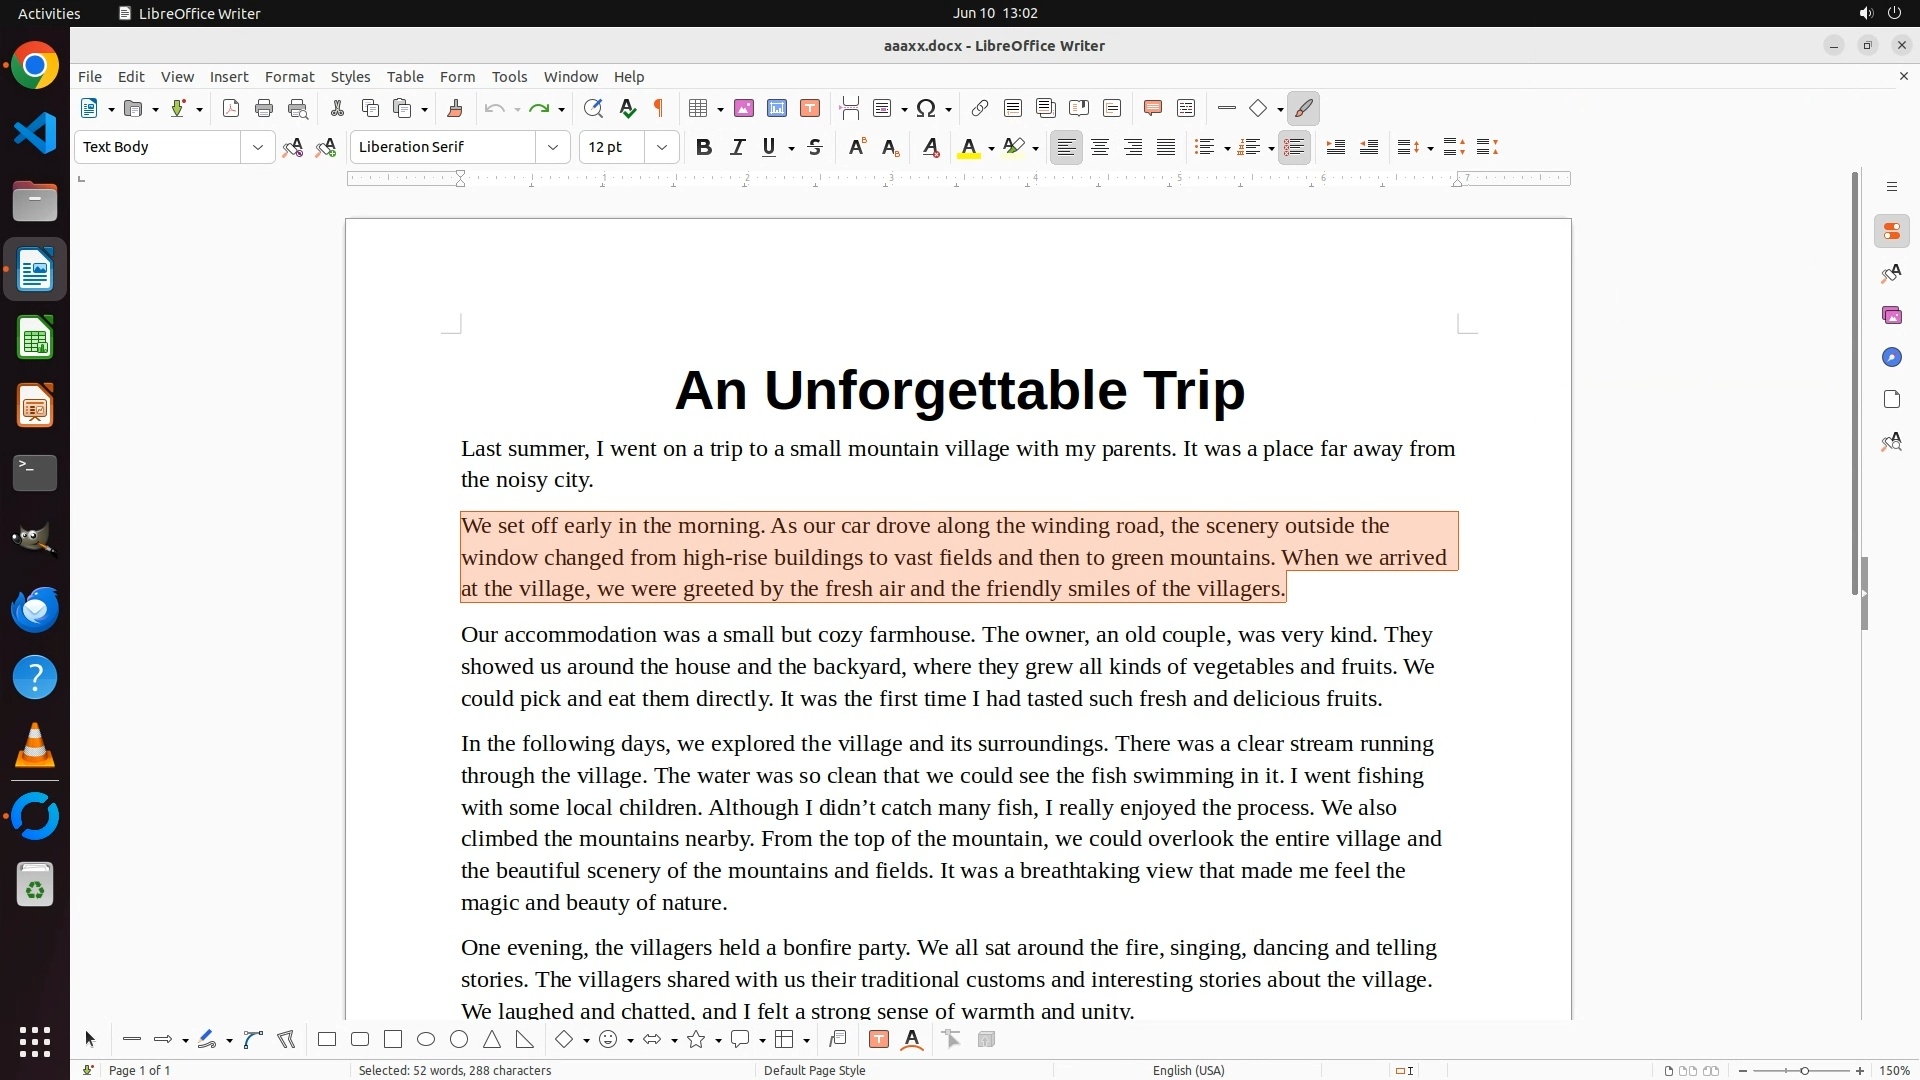Expand the paragraph style dropdown
Screen dimensions: 1920x1080
click(x=257, y=147)
